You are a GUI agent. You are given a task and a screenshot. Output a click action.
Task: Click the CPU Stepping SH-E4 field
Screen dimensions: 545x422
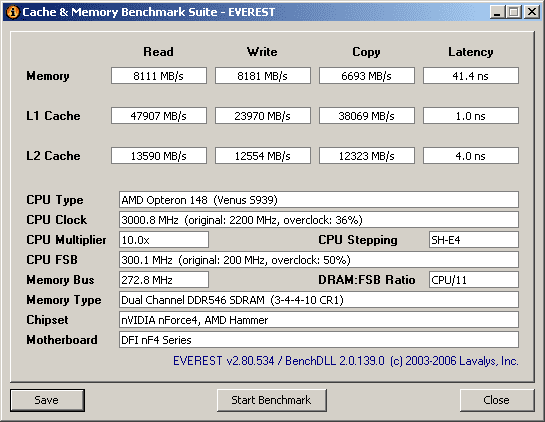[474, 240]
